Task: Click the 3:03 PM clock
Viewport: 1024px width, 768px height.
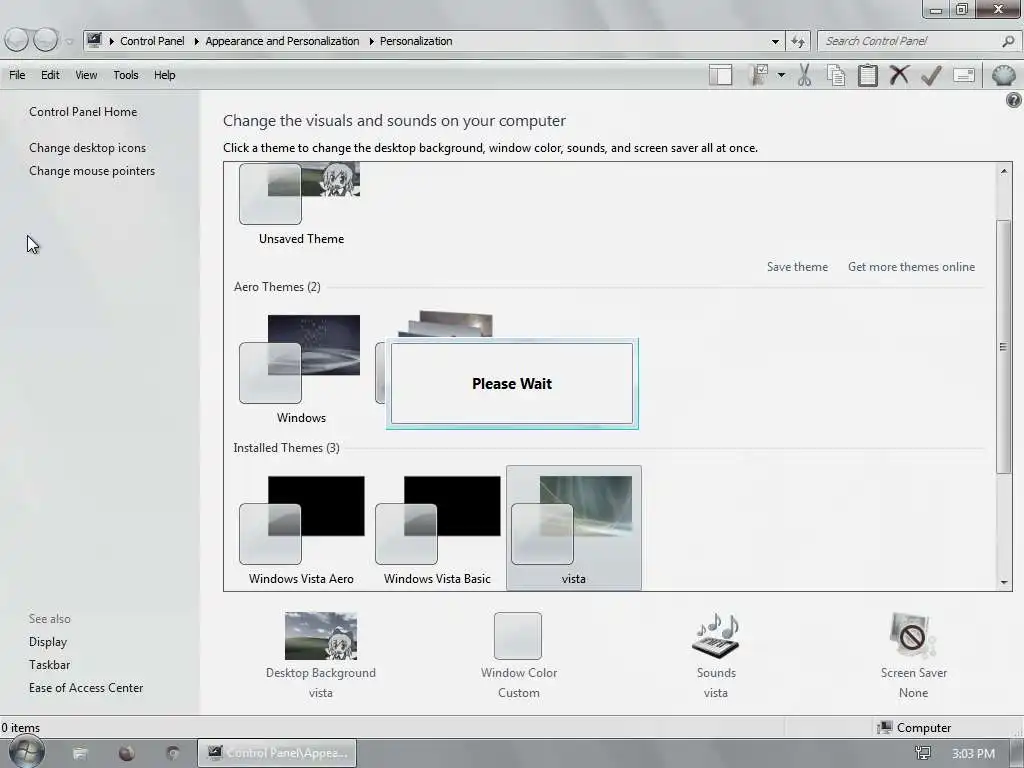Action: coord(973,754)
